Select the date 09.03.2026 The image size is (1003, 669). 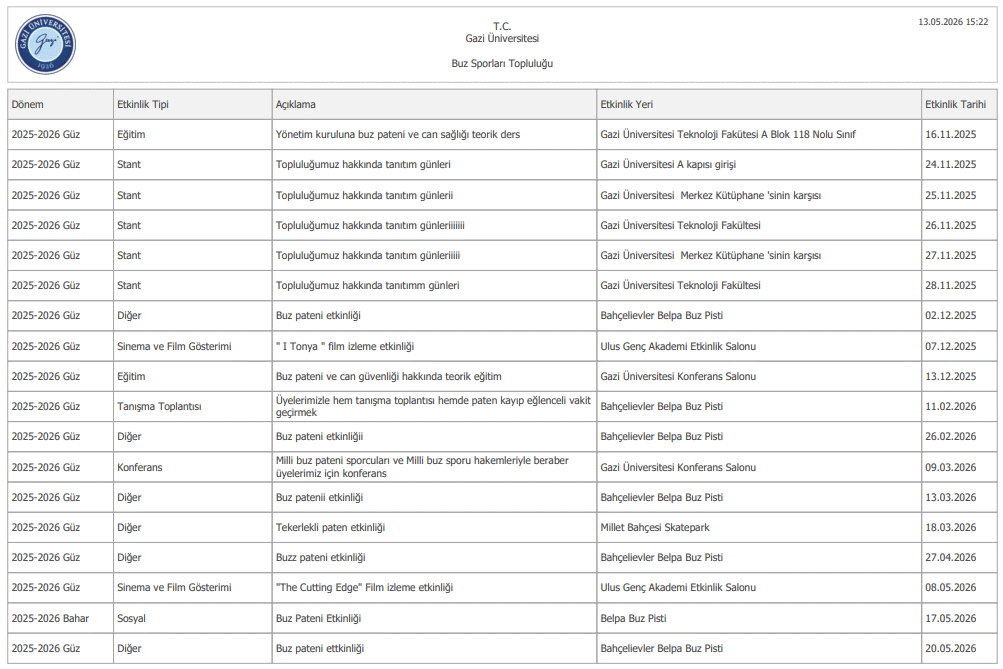point(951,467)
